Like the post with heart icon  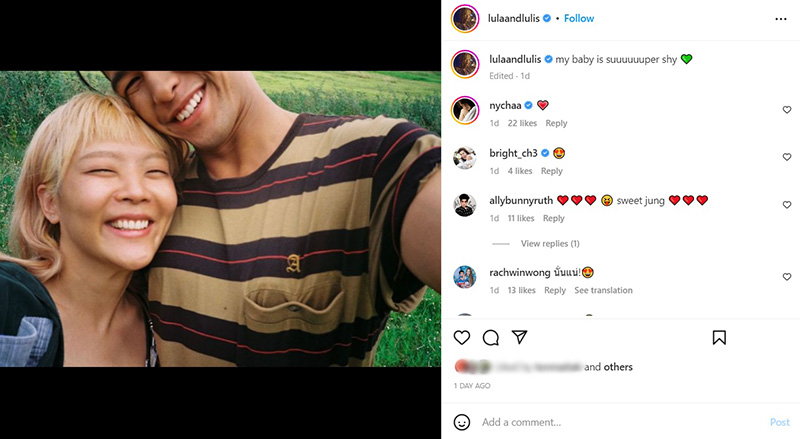click(x=462, y=338)
